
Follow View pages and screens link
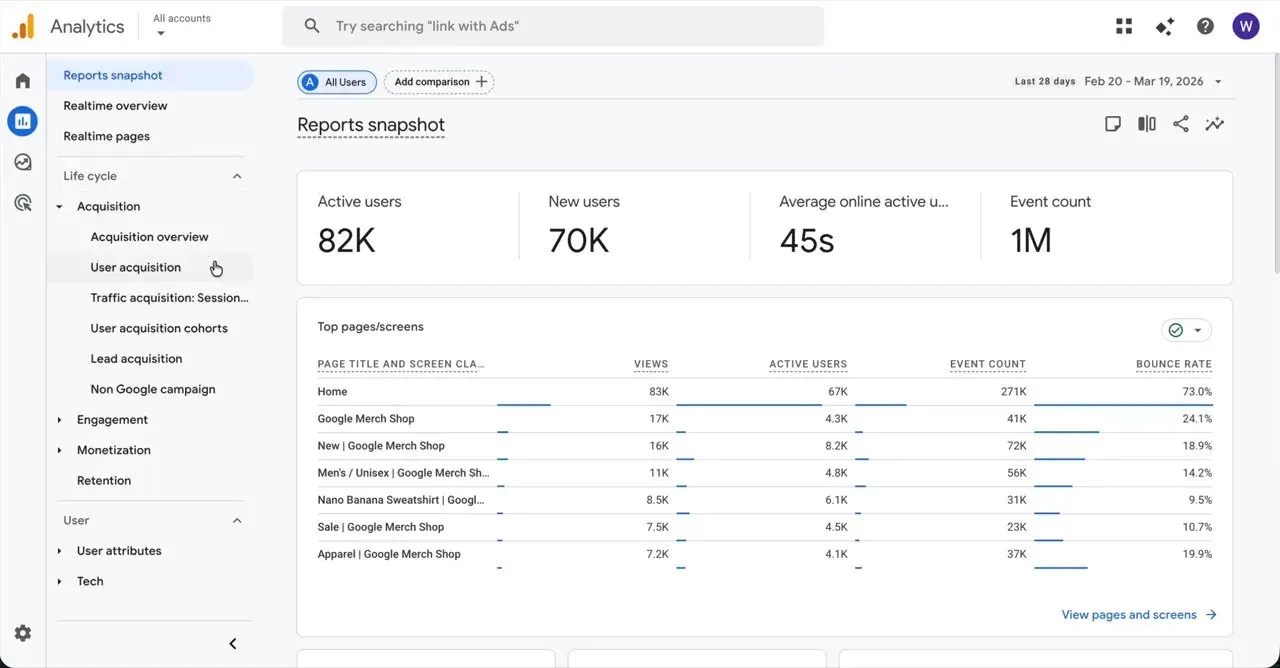pyautogui.click(x=1139, y=615)
